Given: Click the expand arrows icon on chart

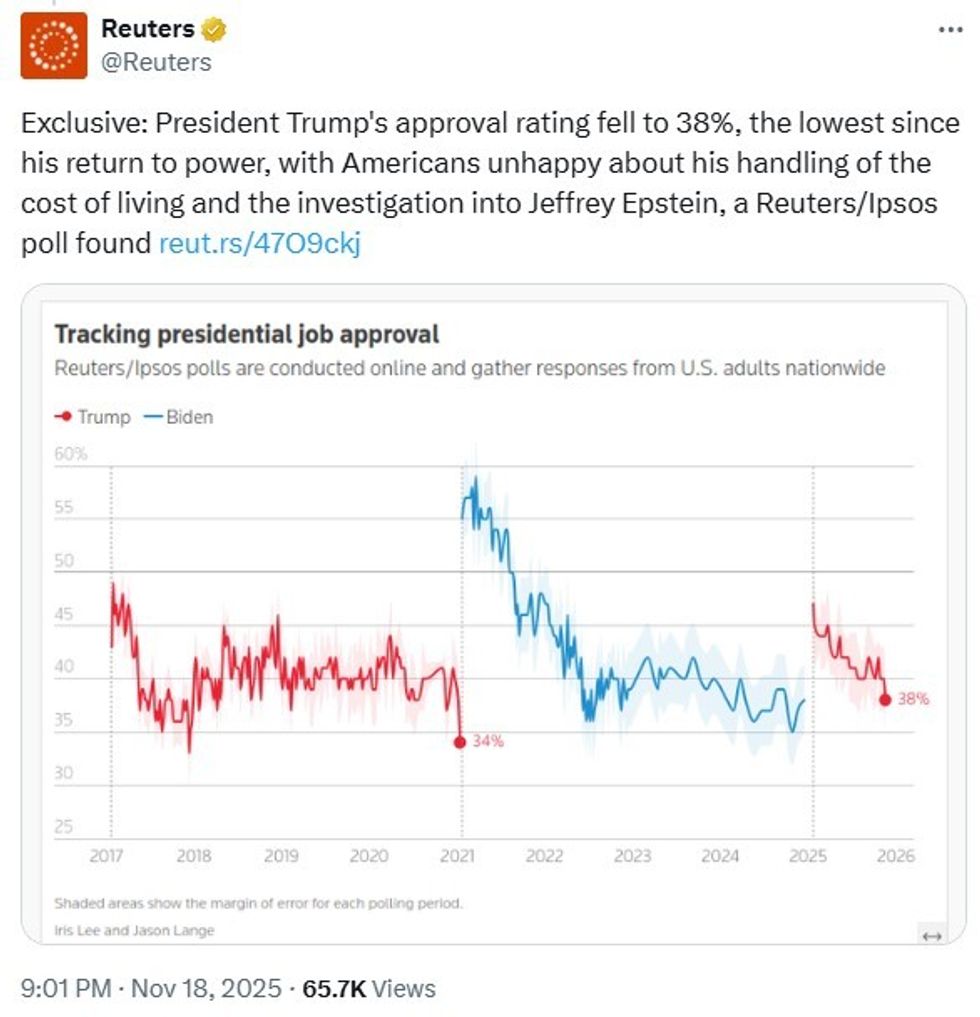Looking at the screenshot, I should tap(931, 936).
